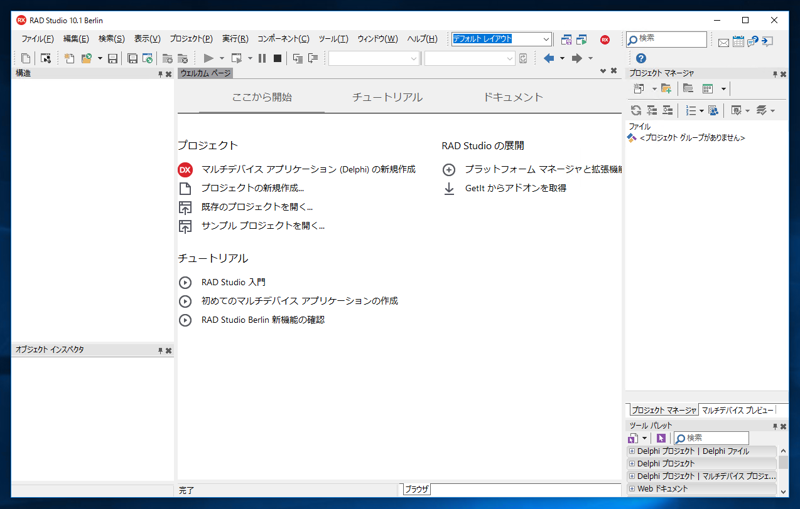Open the プロジェクト(P) menu
Screen dimensions: 800x509
coord(191,39)
